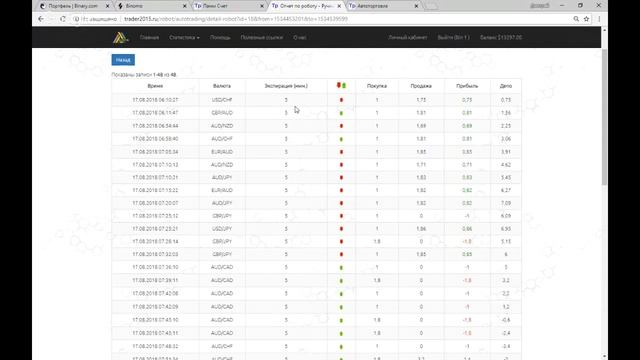The height and width of the screenshot is (360, 640).
Task: Click the Продажа column header
Action: click(421, 86)
